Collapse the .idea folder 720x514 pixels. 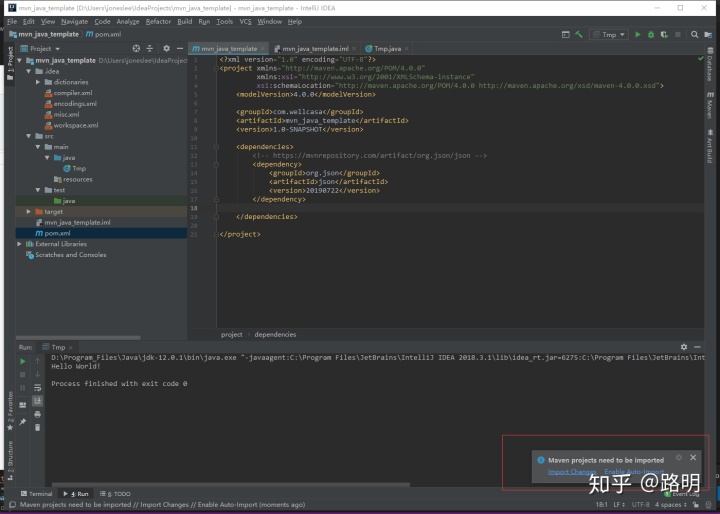(x=28, y=71)
